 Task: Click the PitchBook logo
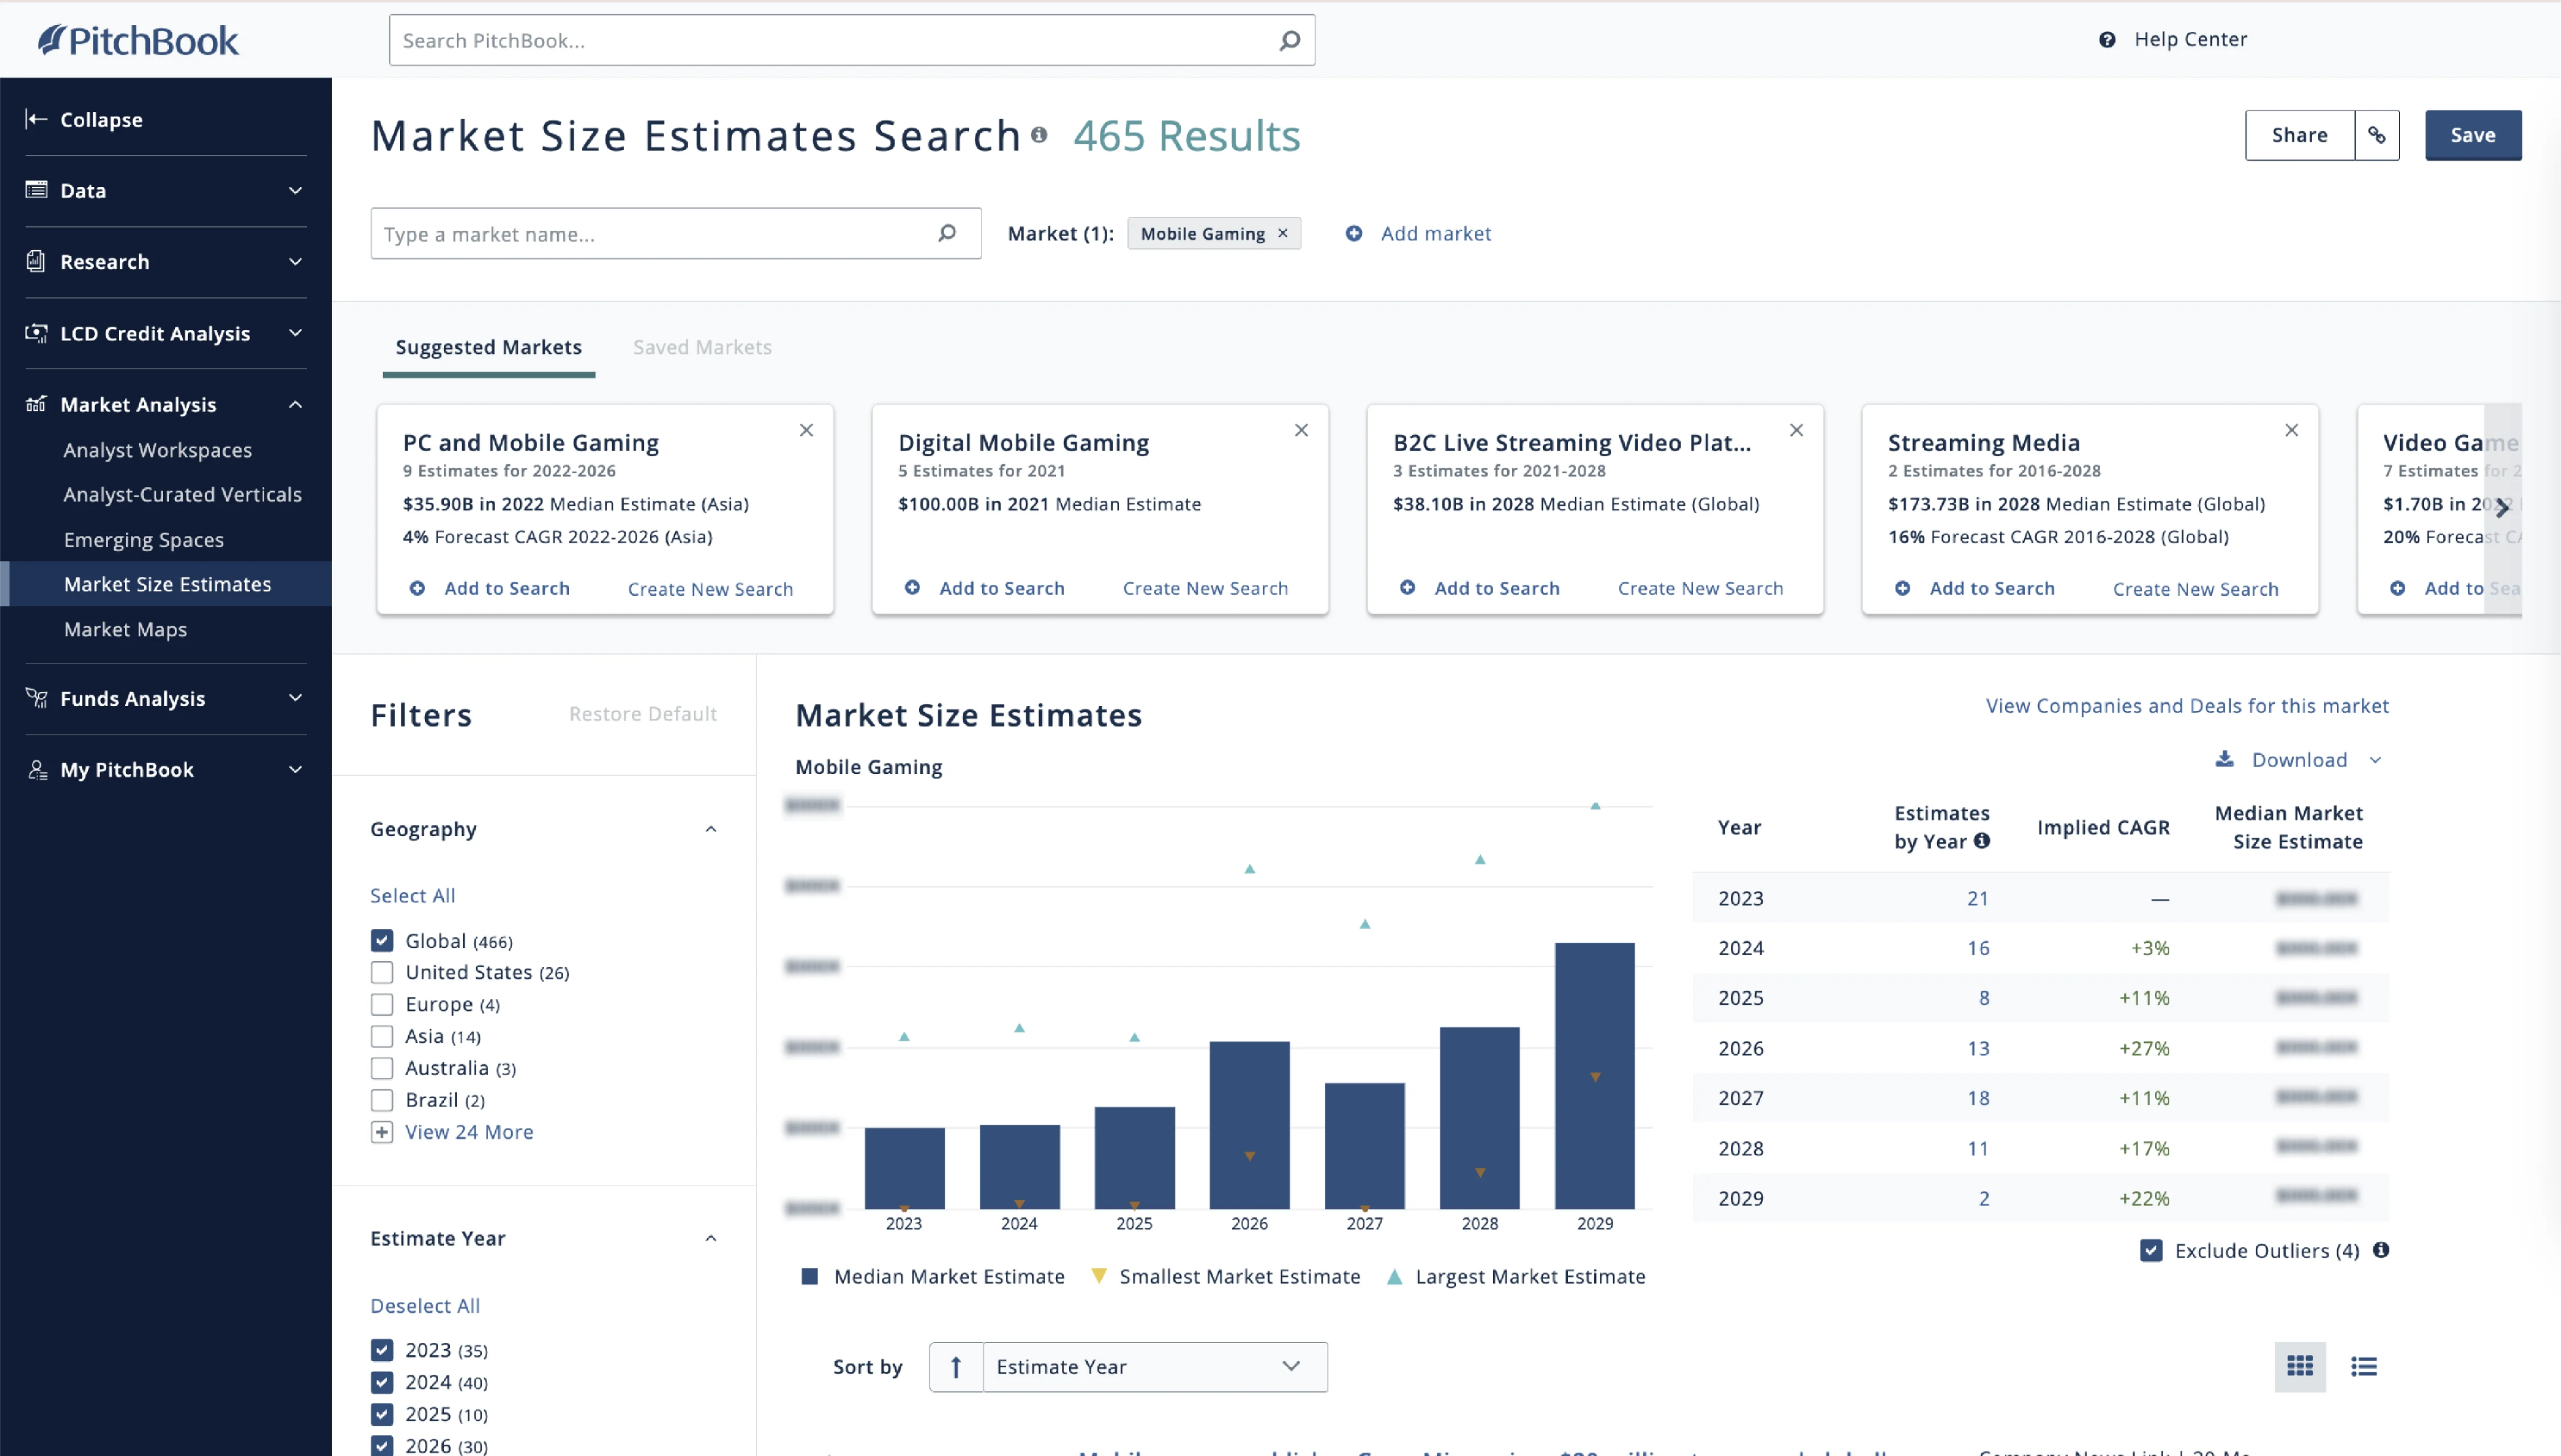(x=138, y=40)
